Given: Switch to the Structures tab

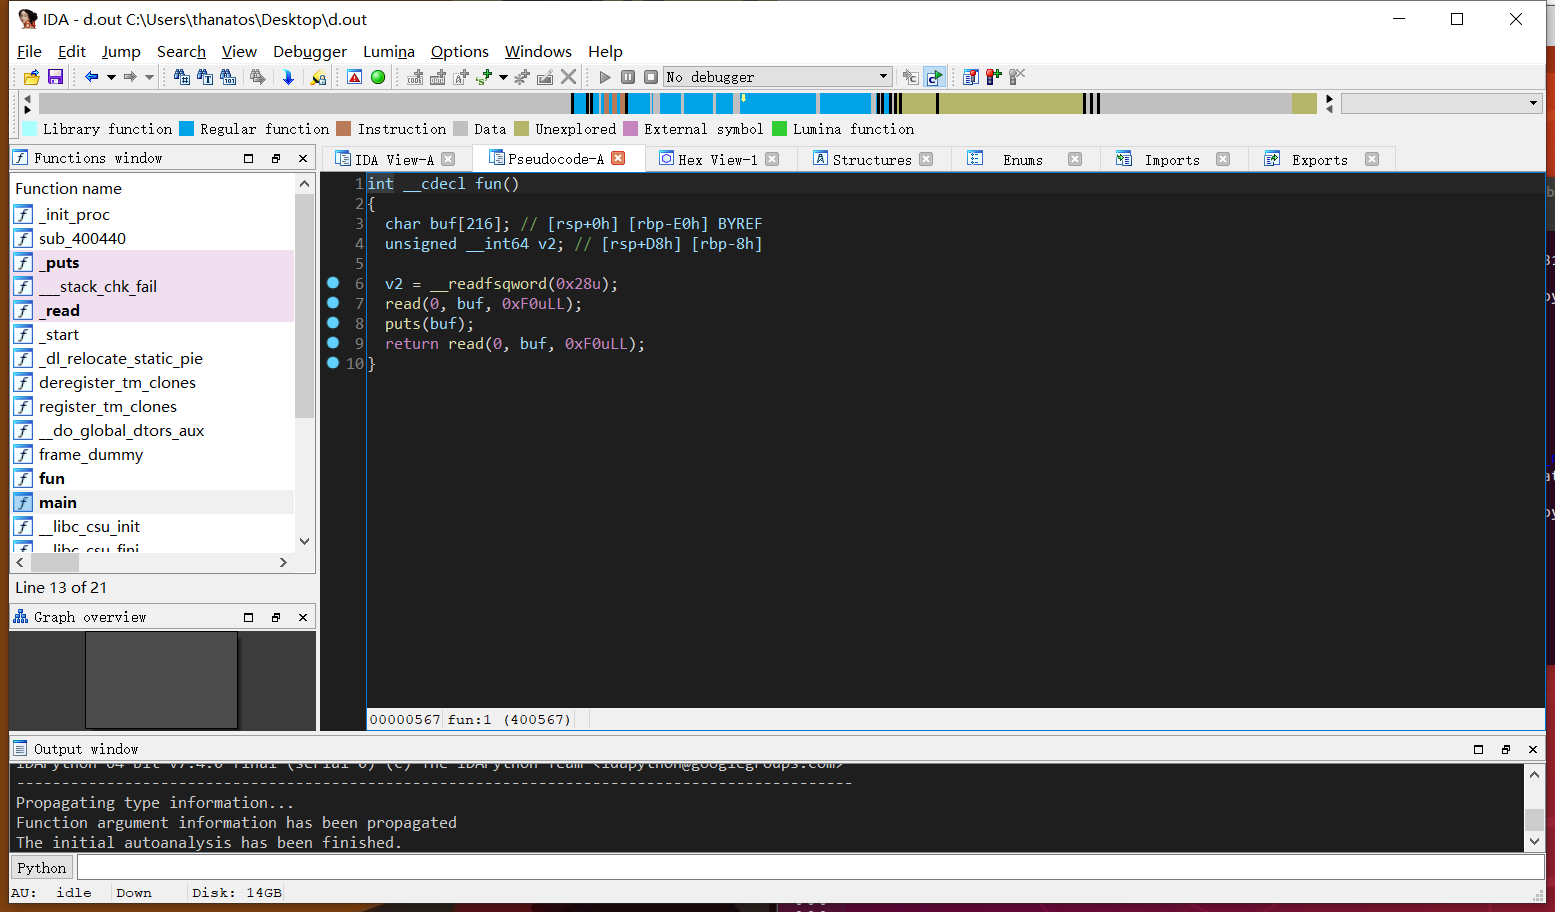Looking at the screenshot, I should click(x=871, y=159).
